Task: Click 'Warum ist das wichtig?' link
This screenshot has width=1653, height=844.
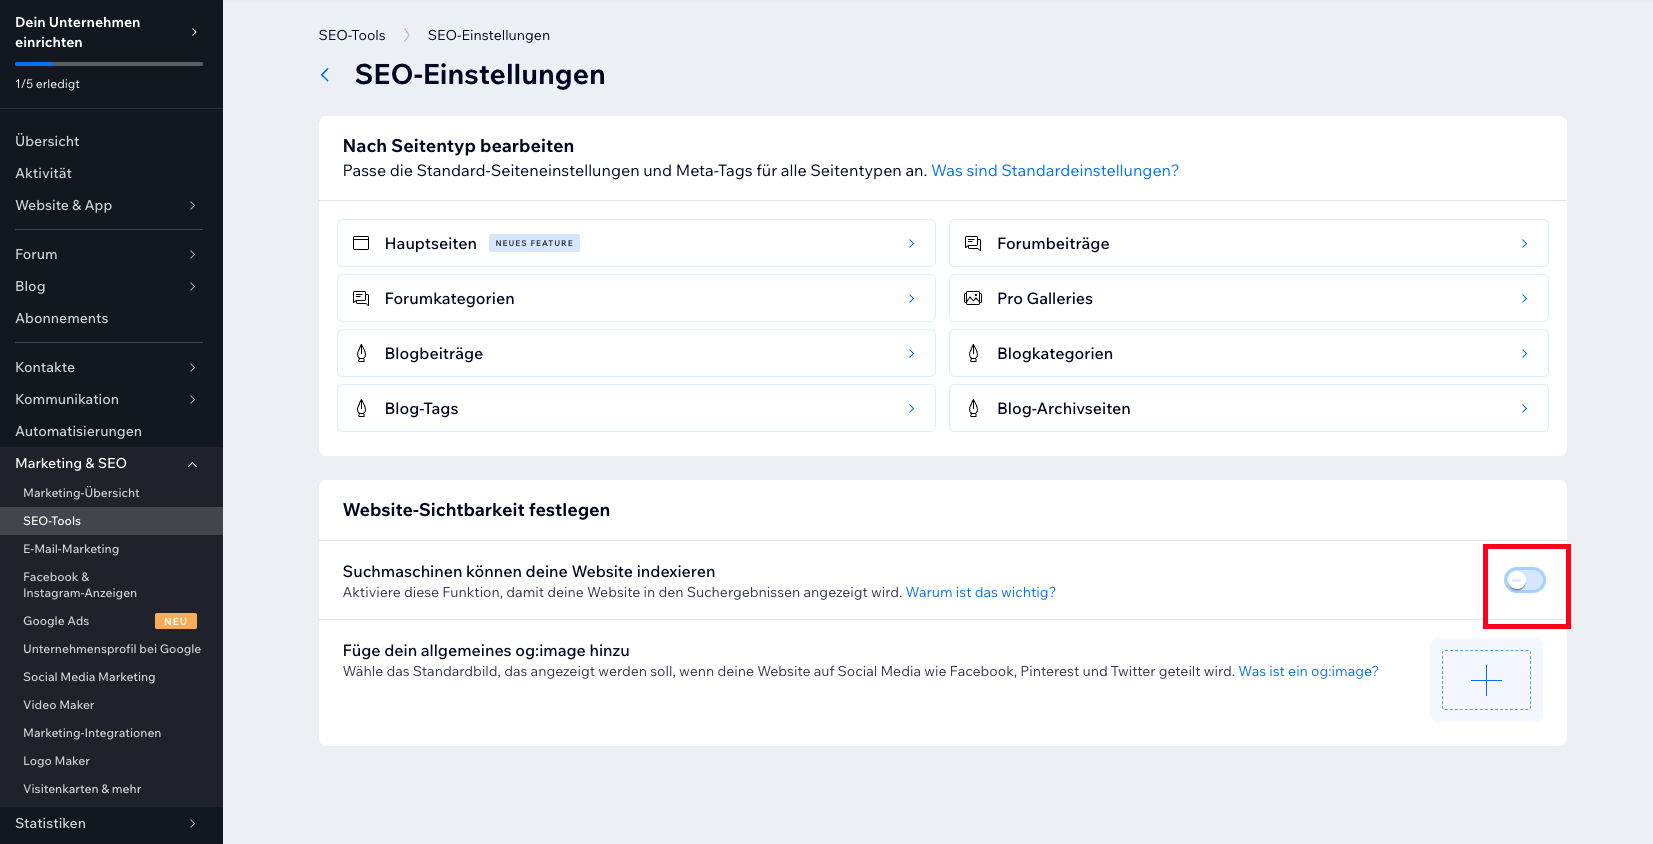Action: point(981,592)
